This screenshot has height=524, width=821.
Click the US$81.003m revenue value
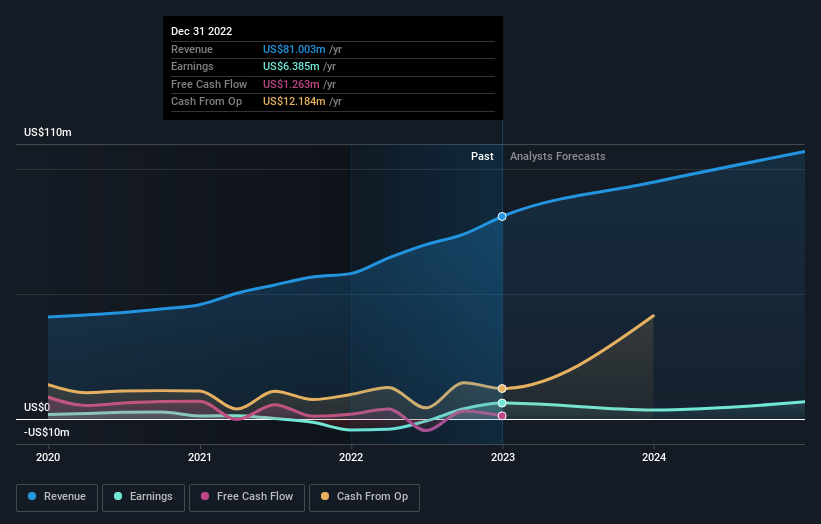pyautogui.click(x=294, y=49)
